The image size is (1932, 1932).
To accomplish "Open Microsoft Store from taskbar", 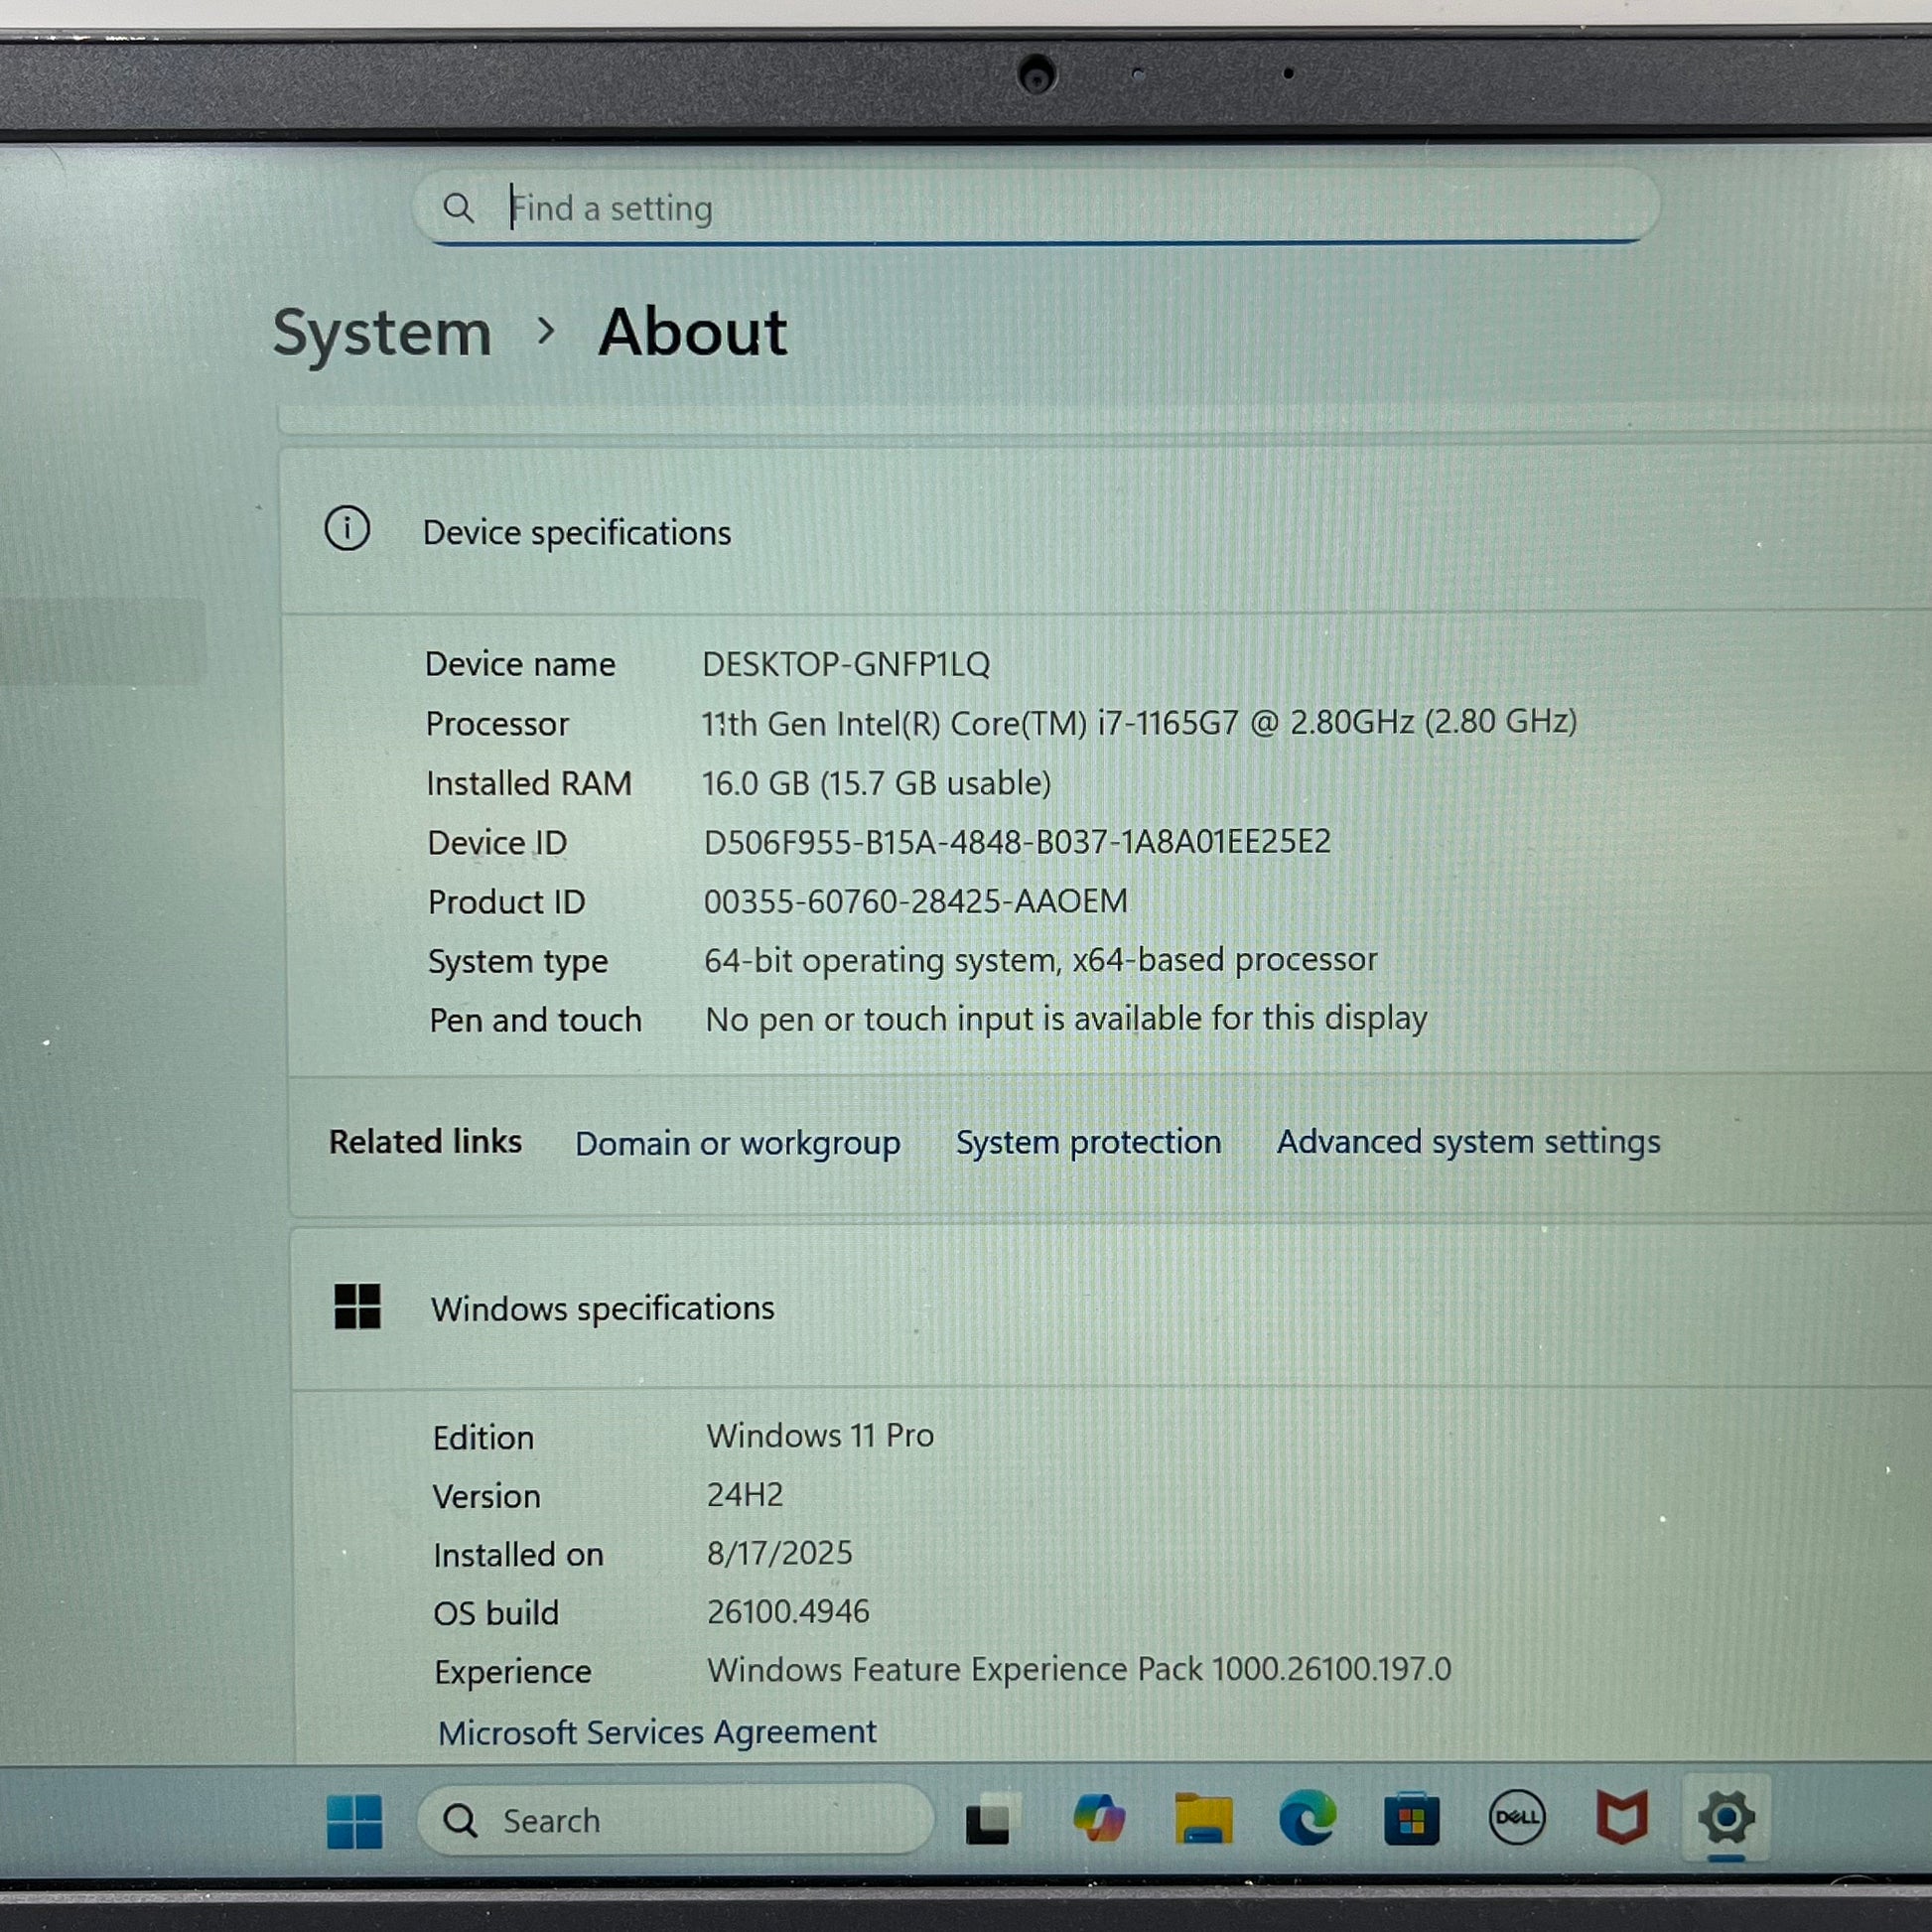I will [x=1411, y=1818].
